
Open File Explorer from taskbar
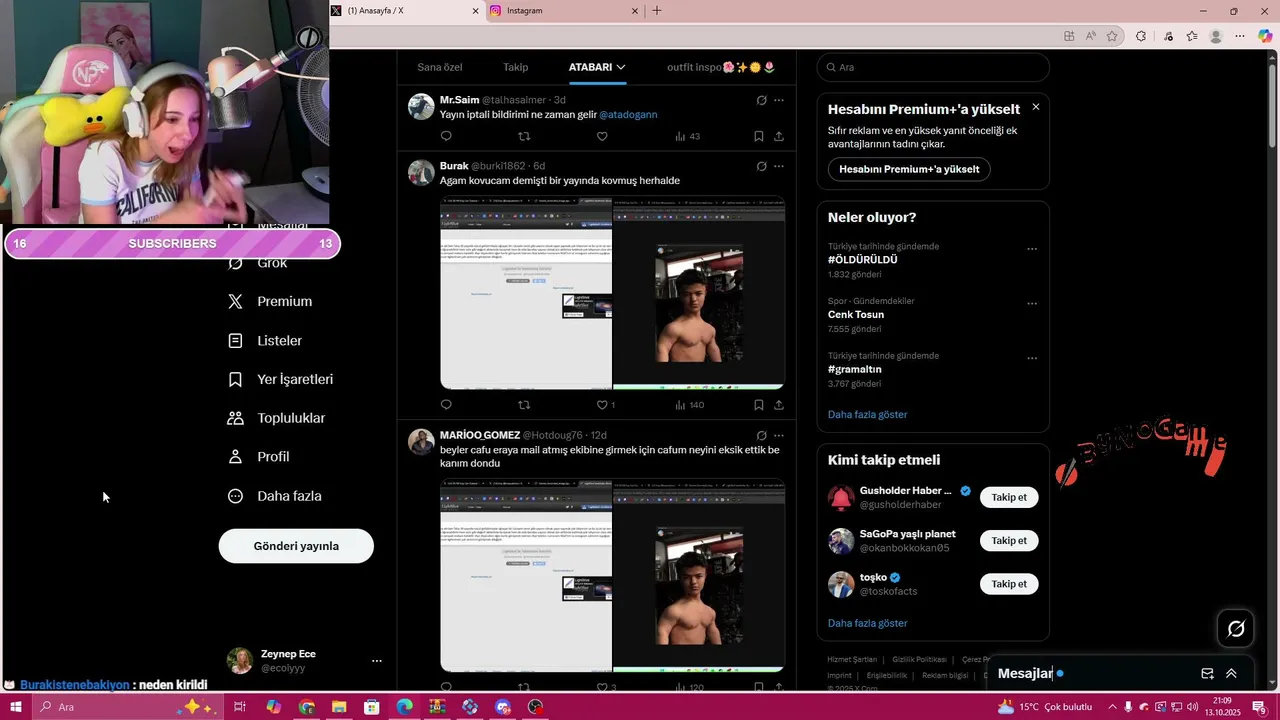pyautogui.click(x=338, y=707)
